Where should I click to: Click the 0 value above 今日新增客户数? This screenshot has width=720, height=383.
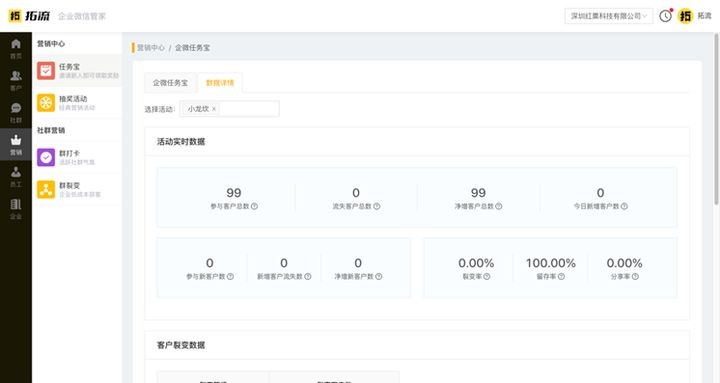[600, 193]
